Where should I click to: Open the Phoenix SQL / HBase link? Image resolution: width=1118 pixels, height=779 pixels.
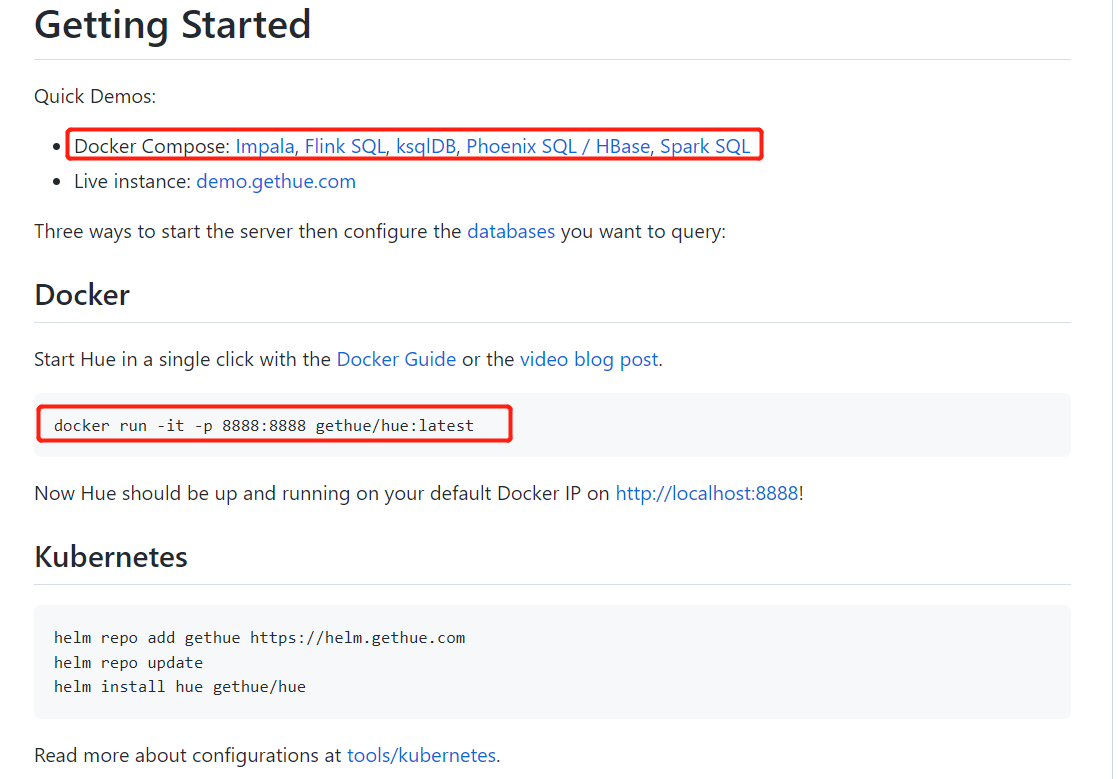tap(558, 146)
